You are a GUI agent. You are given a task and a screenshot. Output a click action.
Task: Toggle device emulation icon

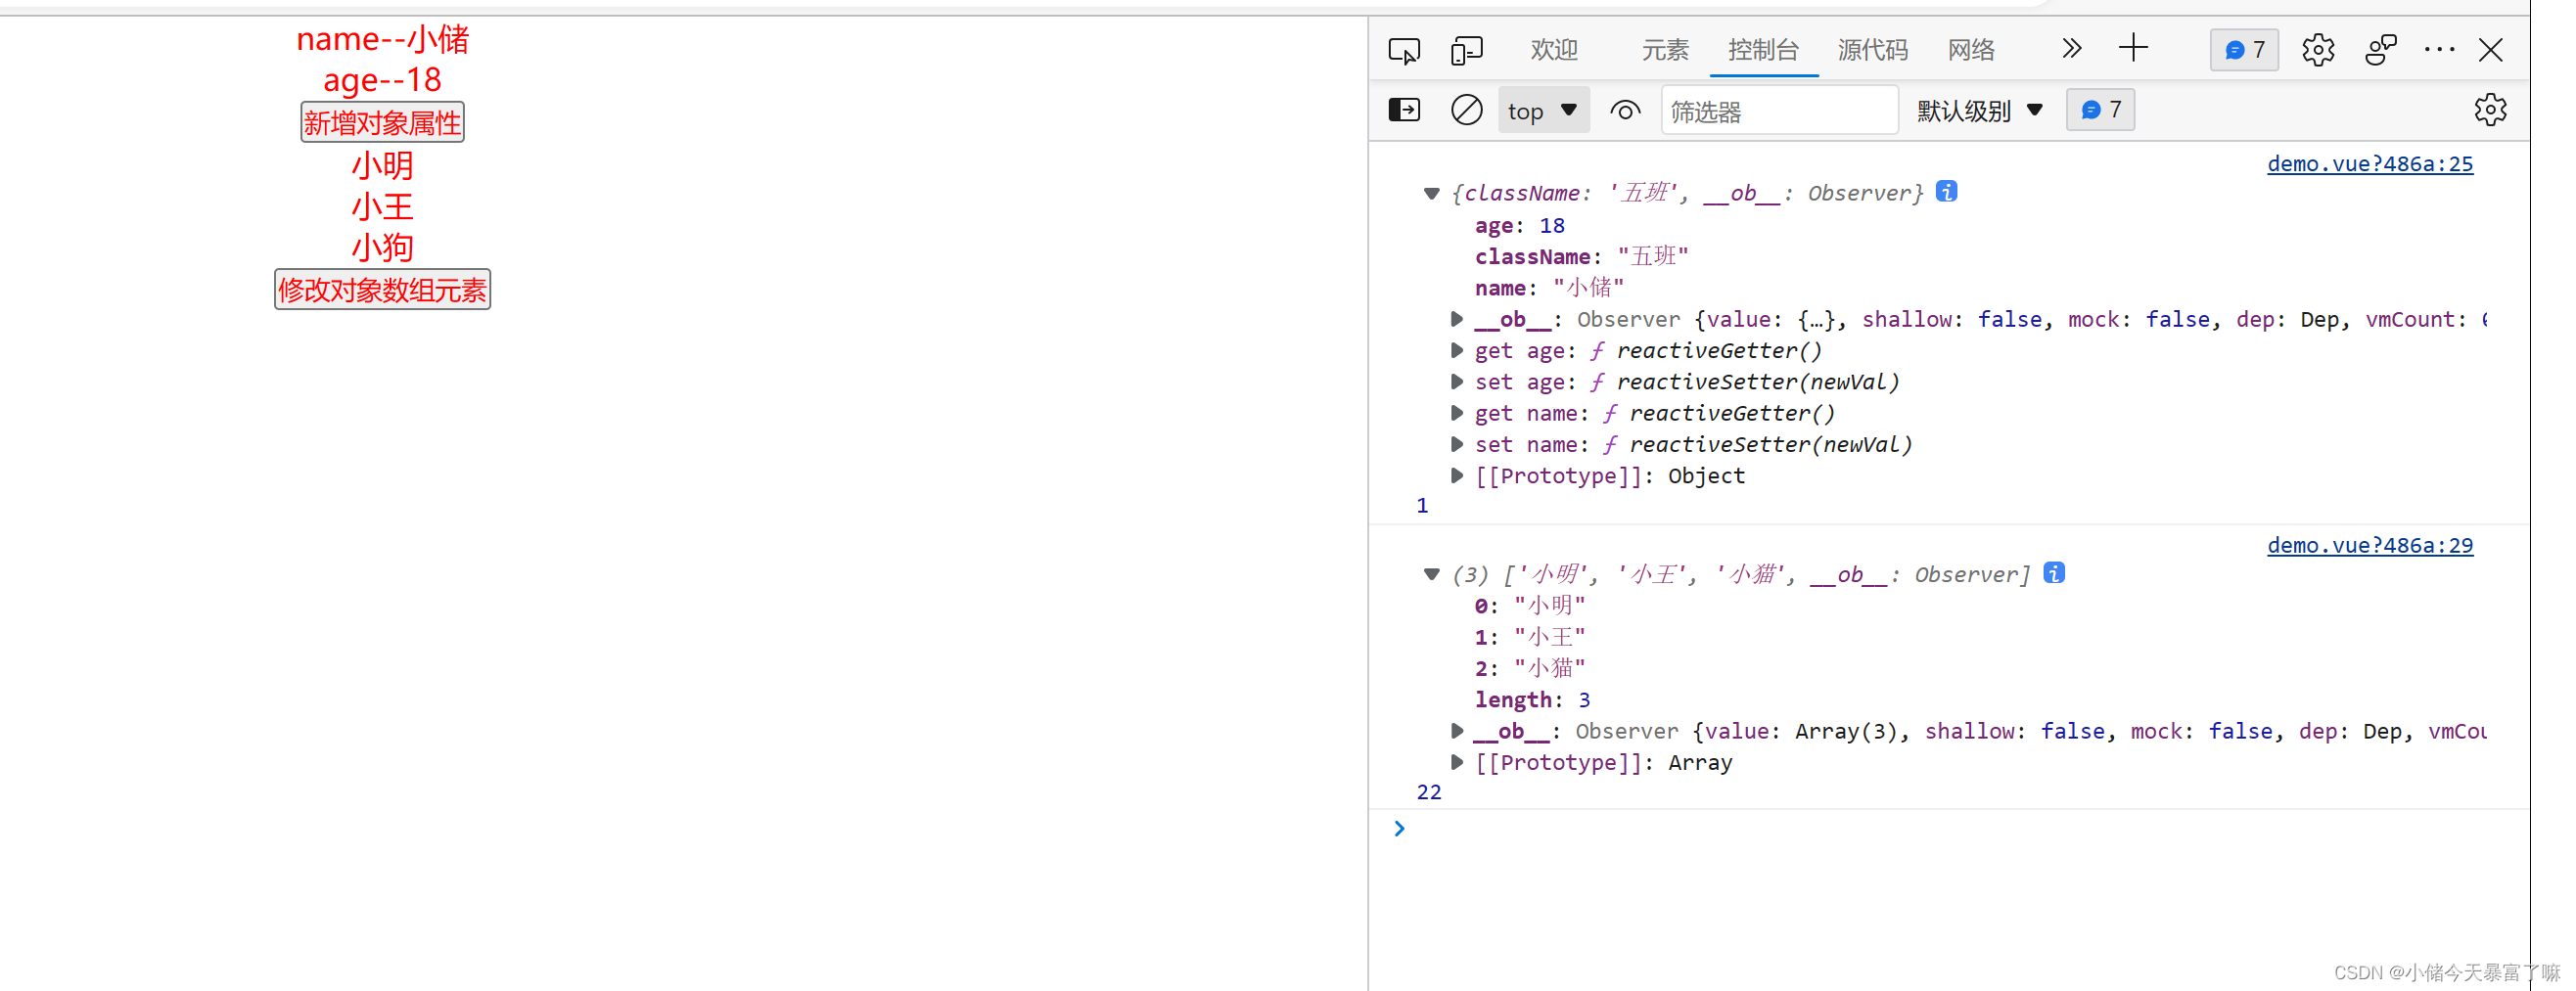click(1466, 50)
